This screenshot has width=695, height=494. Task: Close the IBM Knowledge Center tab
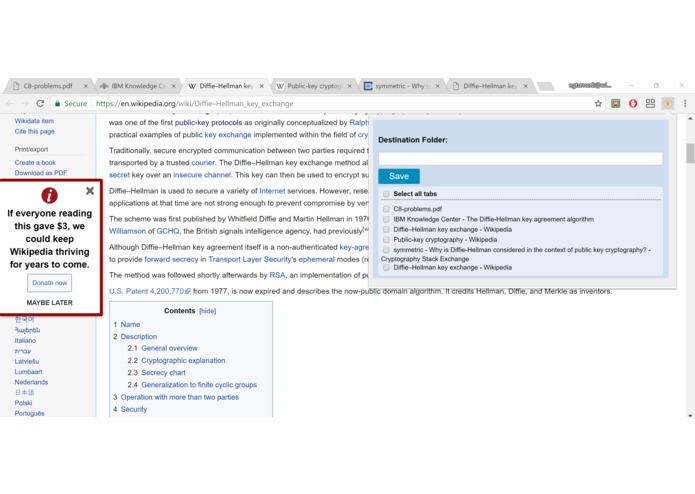click(x=174, y=86)
